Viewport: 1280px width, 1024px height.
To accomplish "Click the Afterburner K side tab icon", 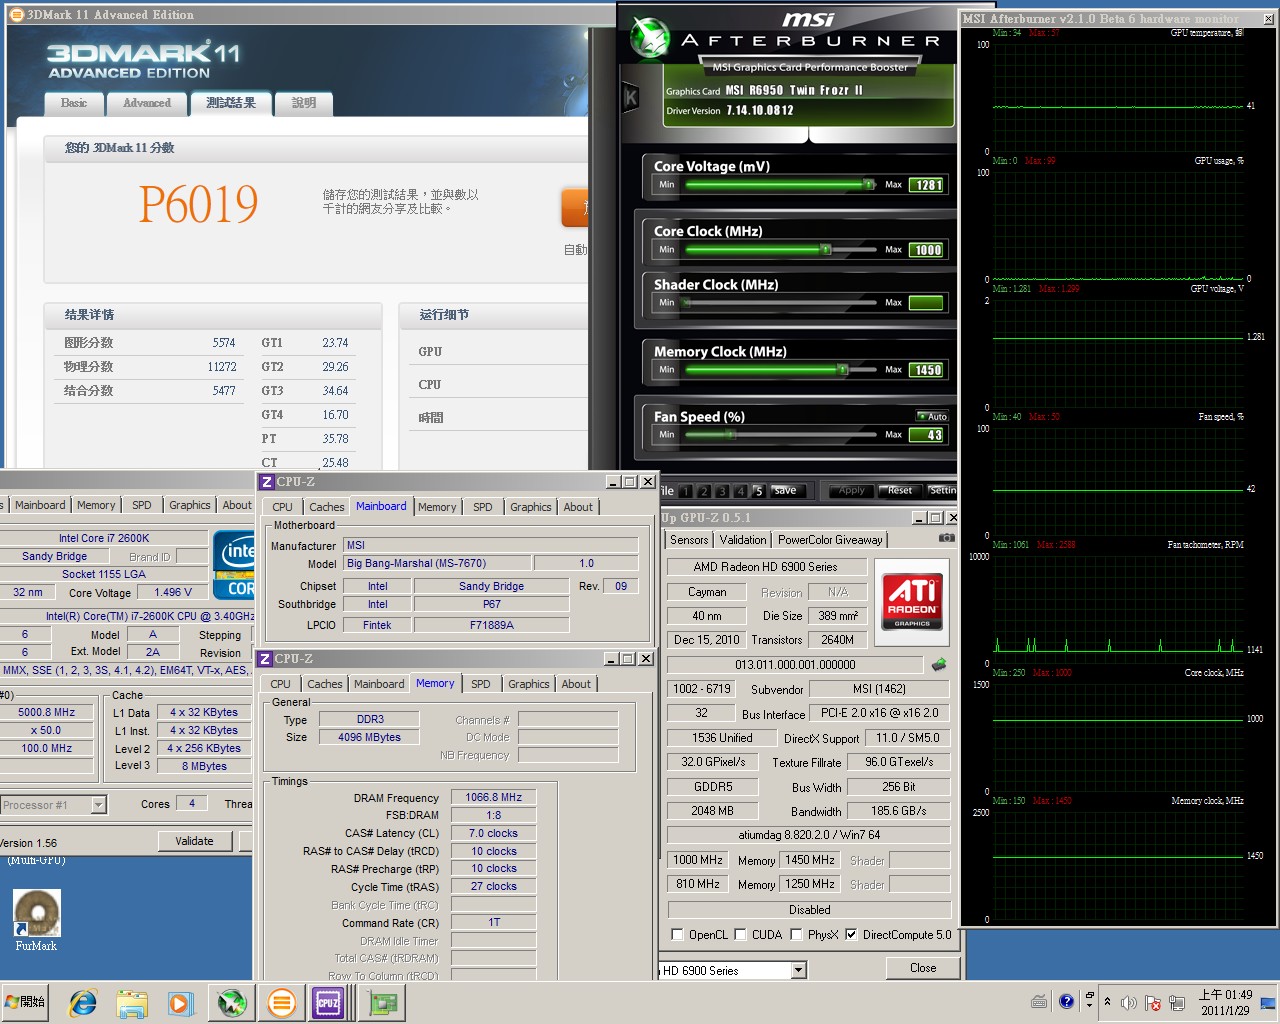I will coord(631,97).
